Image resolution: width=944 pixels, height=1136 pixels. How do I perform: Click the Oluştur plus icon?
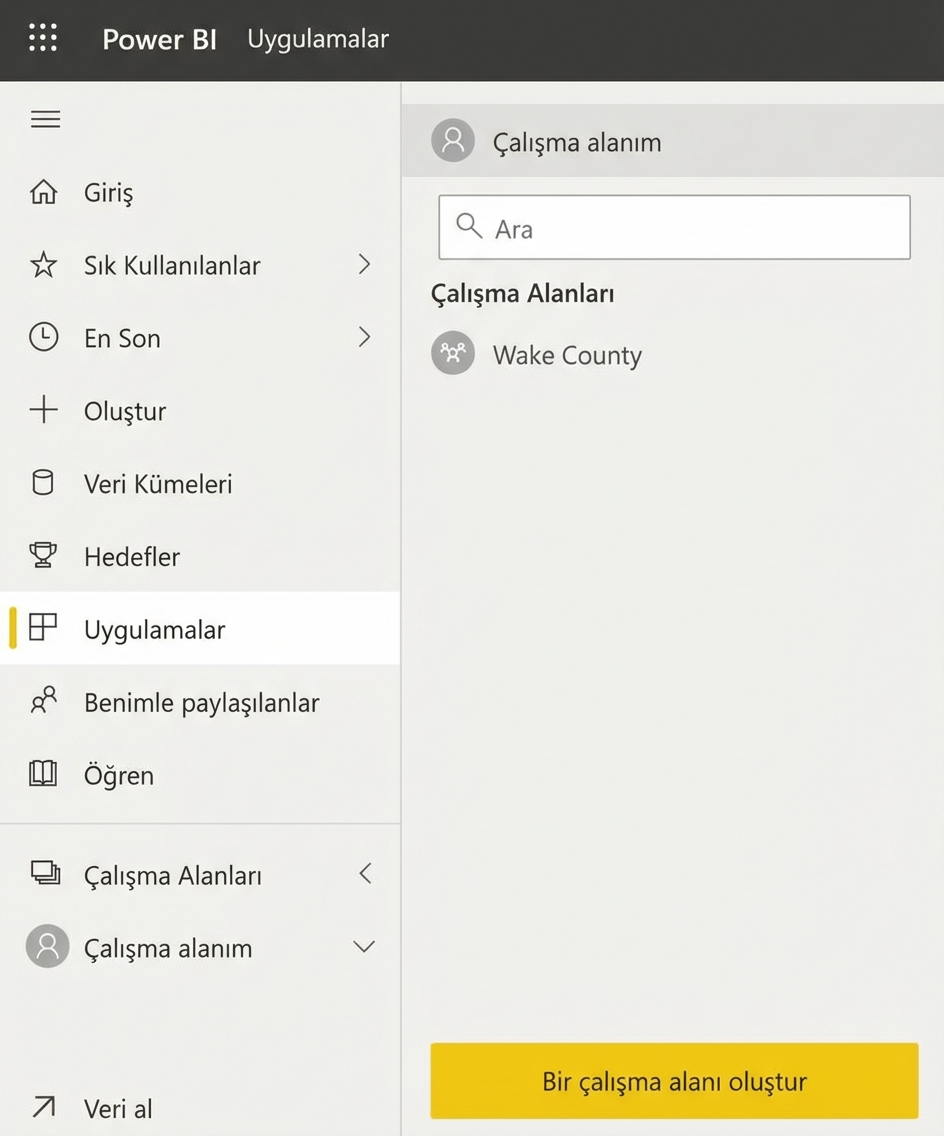tap(43, 411)
